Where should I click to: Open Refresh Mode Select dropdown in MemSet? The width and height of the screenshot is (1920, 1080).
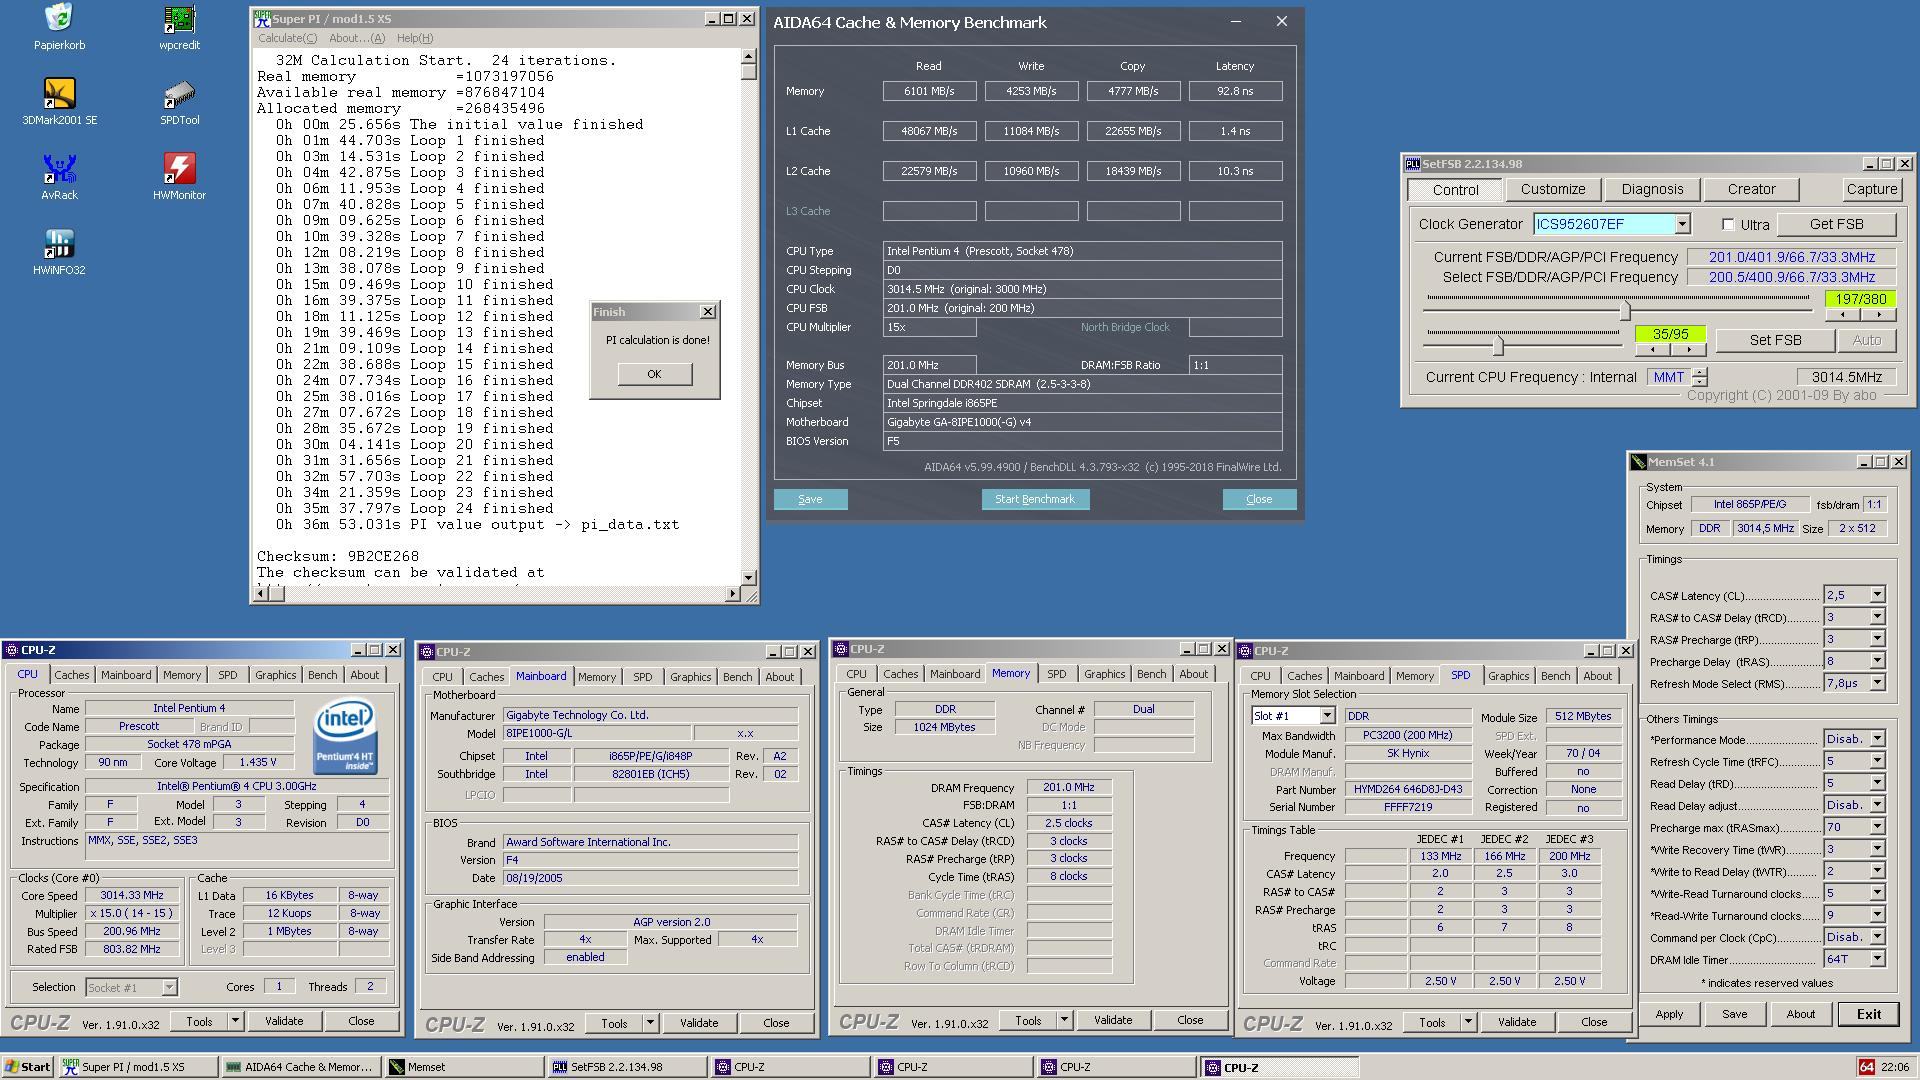(1877, 683)
